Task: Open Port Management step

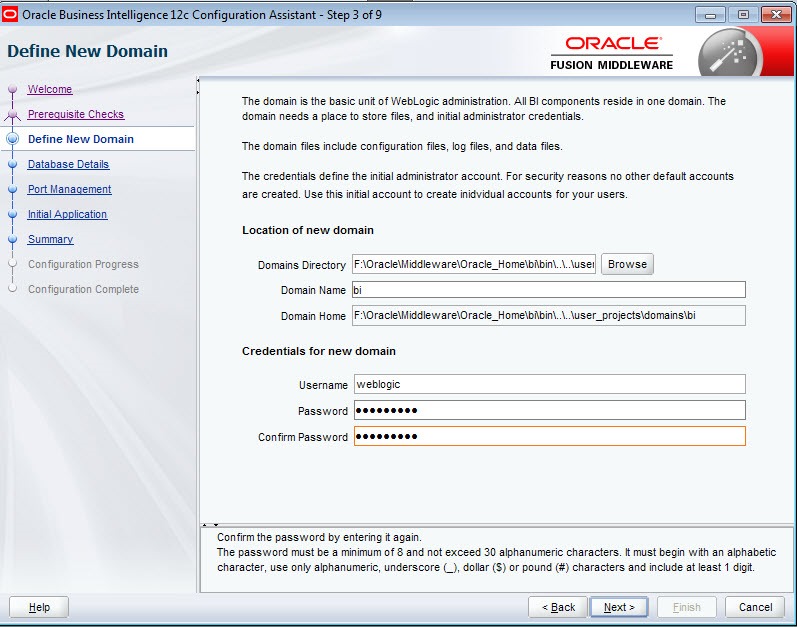Action: [69, 189]
